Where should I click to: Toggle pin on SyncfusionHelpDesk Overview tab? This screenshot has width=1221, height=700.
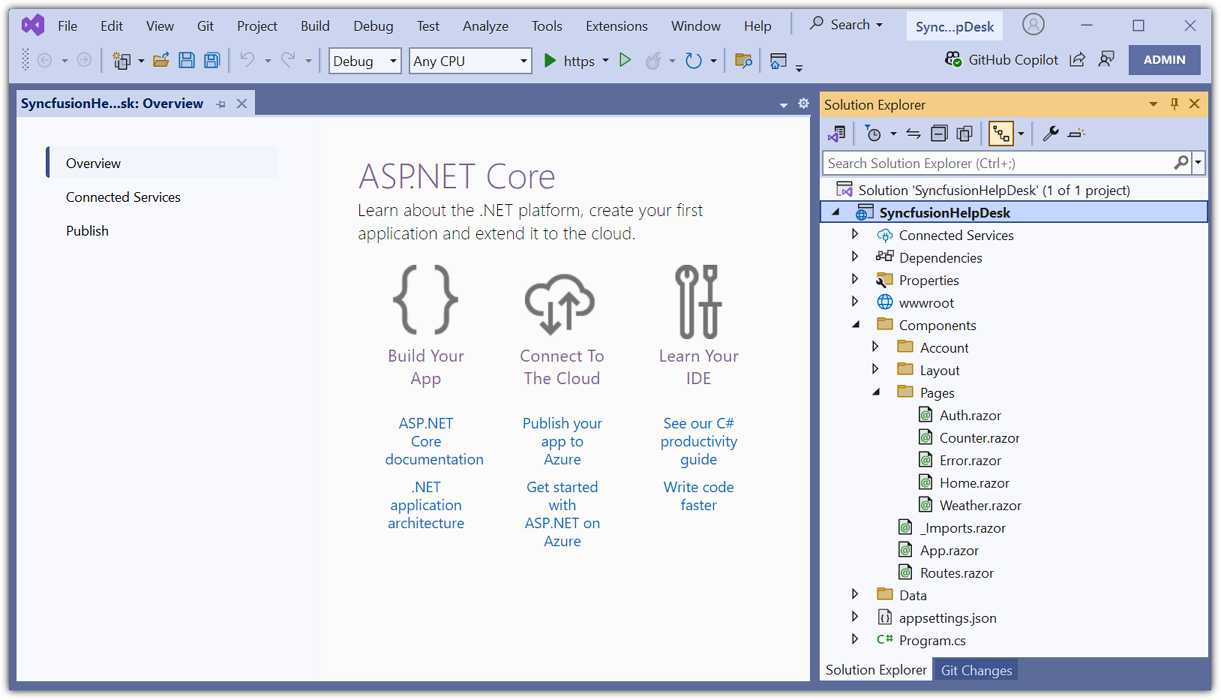(221, 103)
